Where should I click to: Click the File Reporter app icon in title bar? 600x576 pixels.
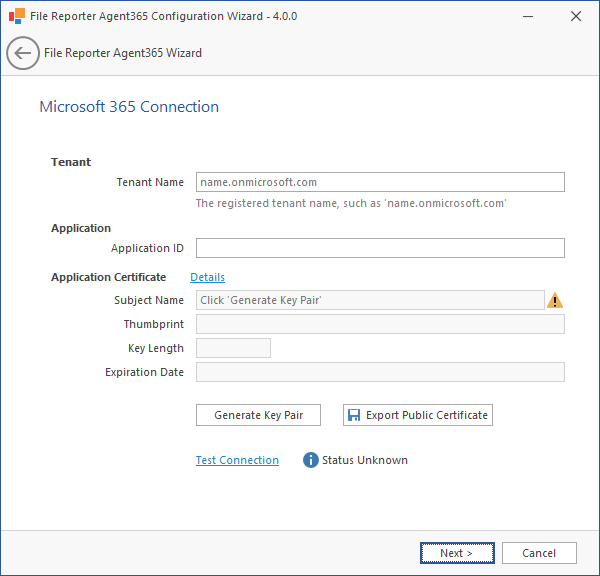click(x=16, y=16)
